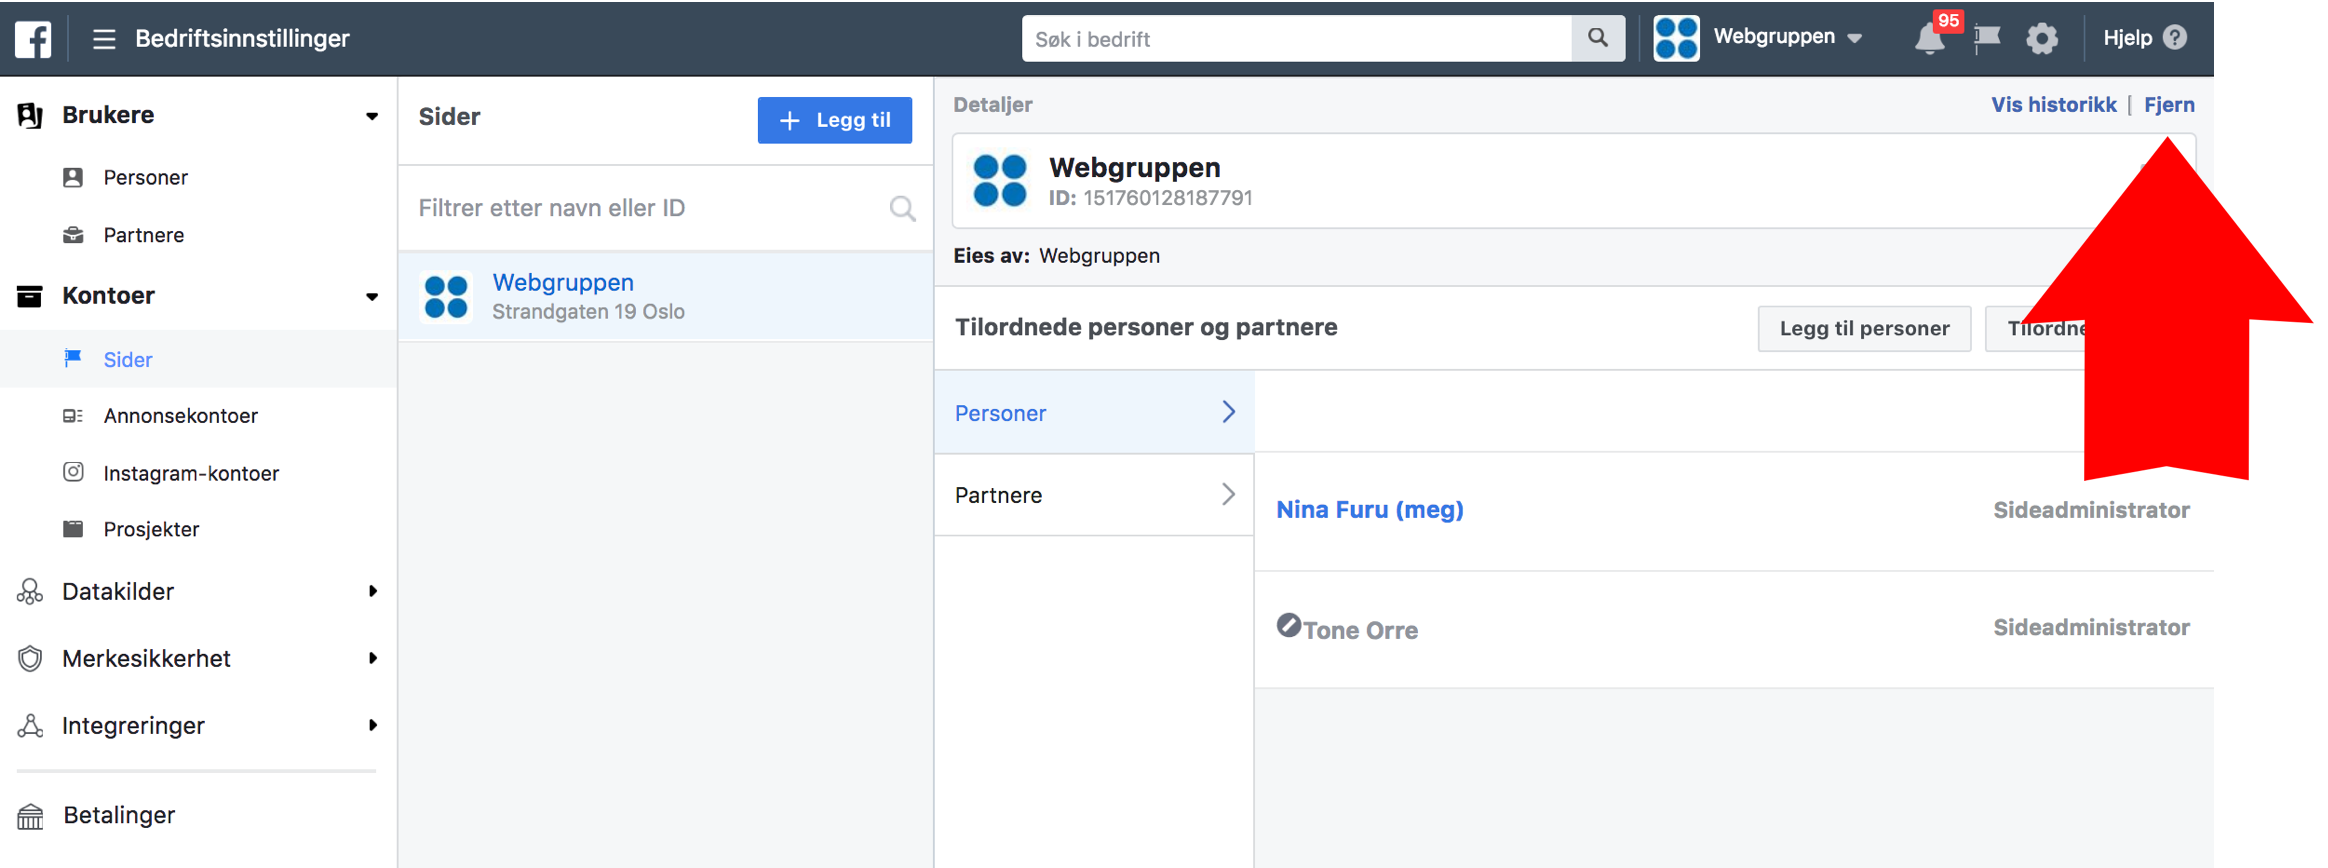Open notifications bell with 95 badge

[1929, 39]
